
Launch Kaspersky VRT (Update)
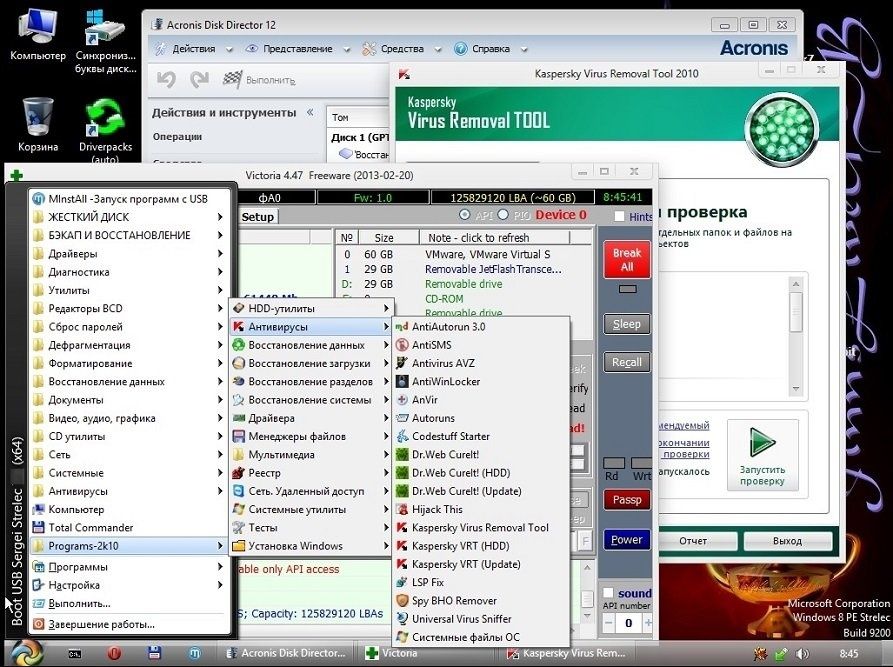tap(481, 564)
